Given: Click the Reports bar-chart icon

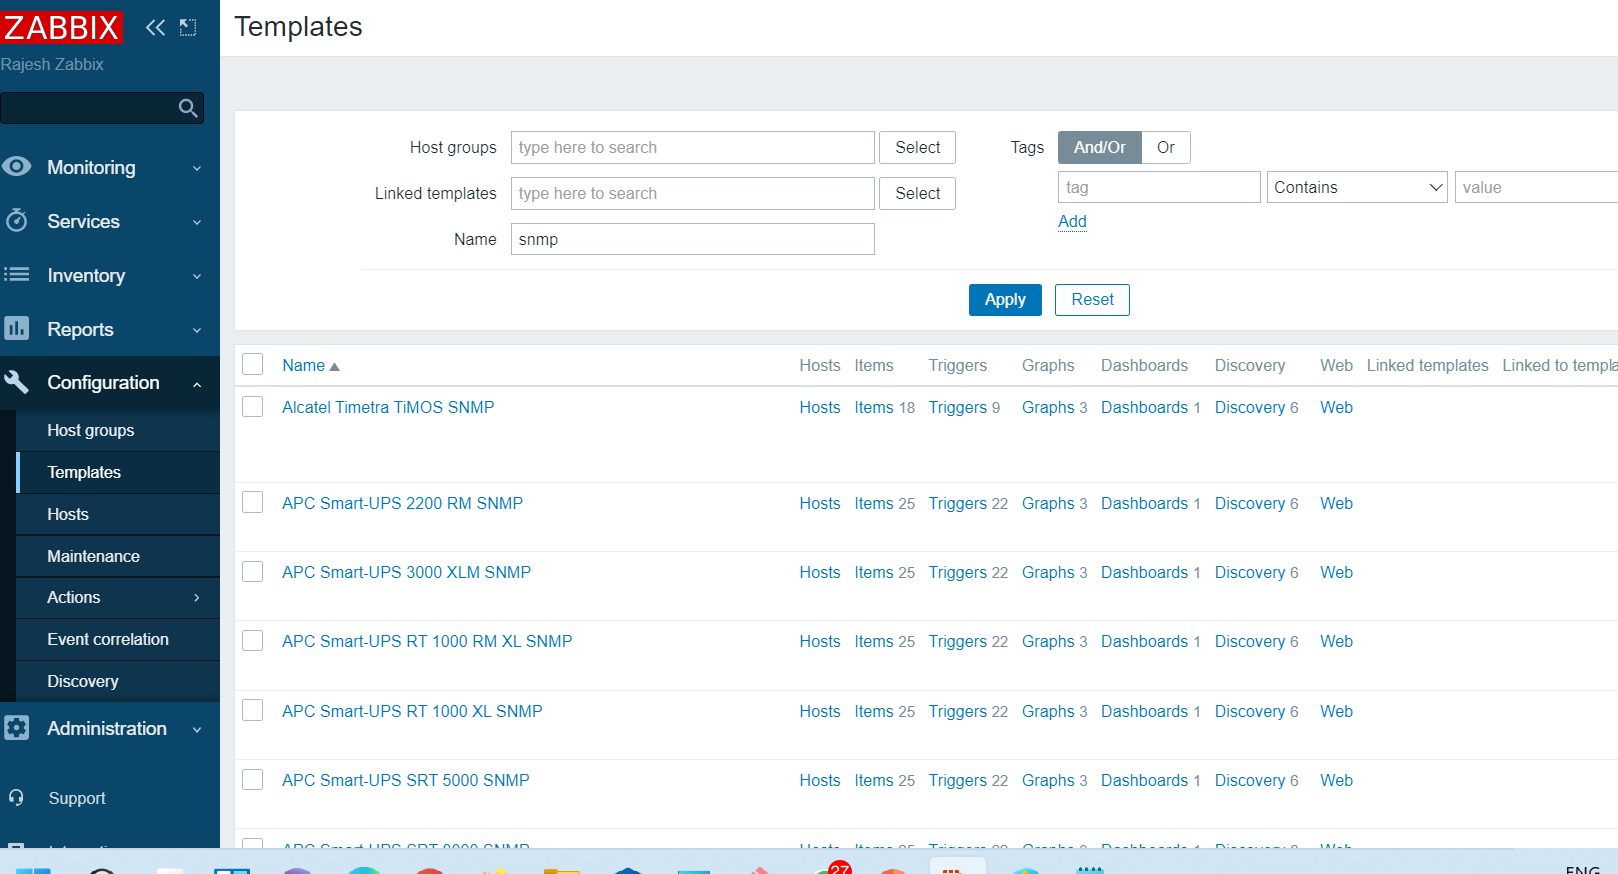Looking at the screenshot, I should point(16,328).
